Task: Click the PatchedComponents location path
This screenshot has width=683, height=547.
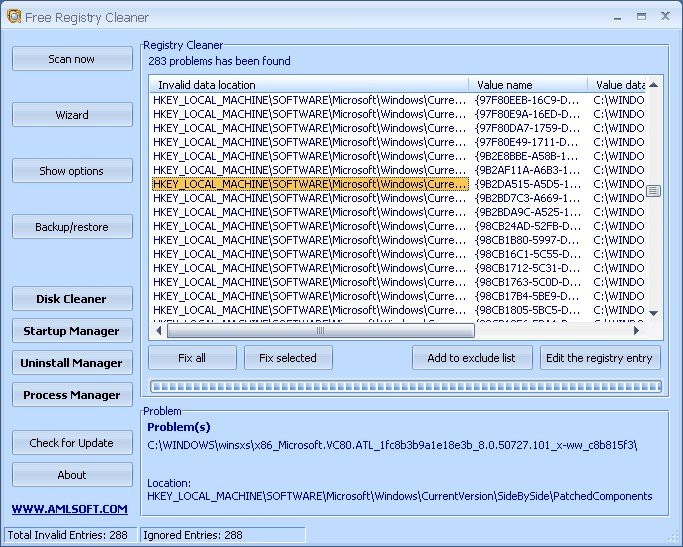Action: coord(399,496)
